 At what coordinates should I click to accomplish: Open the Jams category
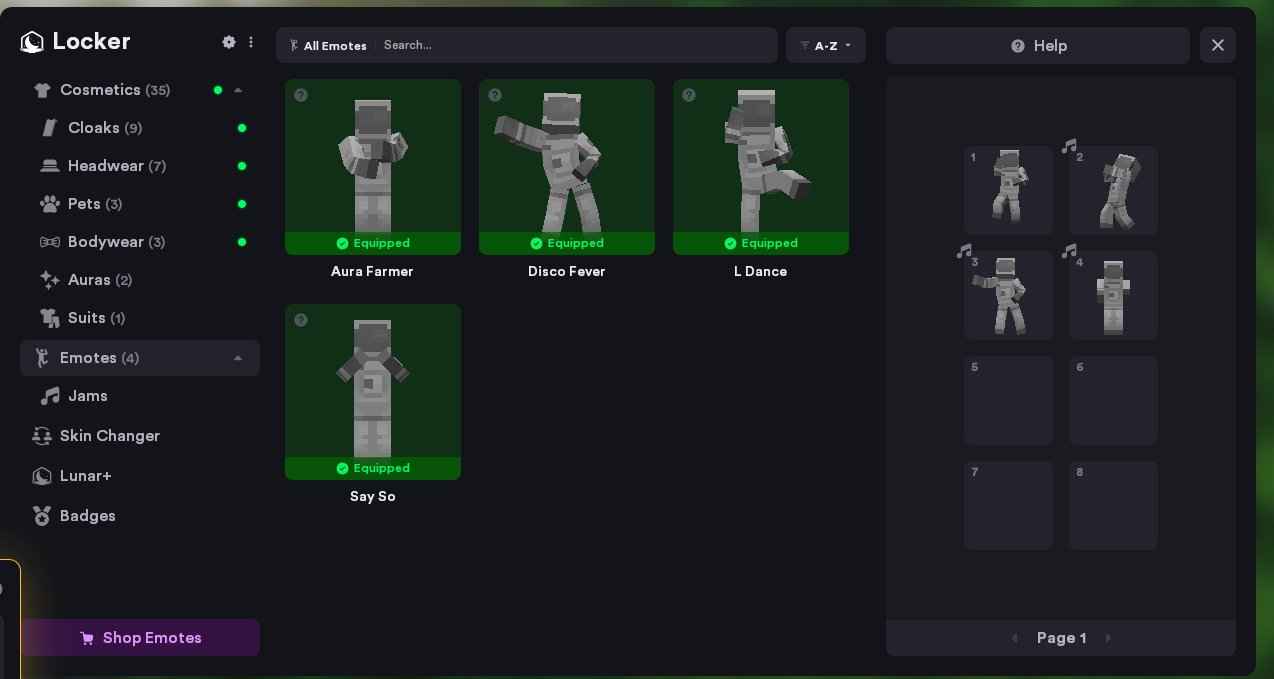point(88,396)
